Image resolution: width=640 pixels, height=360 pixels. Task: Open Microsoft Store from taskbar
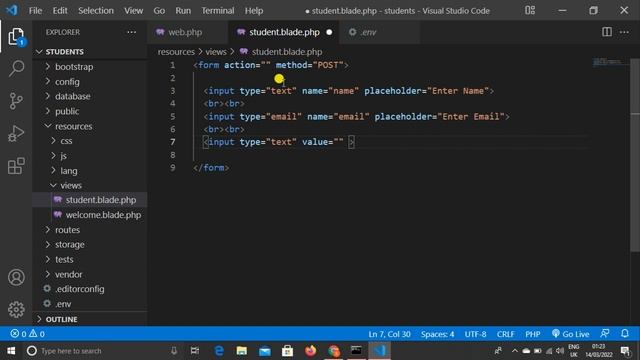tap(287, 351)
